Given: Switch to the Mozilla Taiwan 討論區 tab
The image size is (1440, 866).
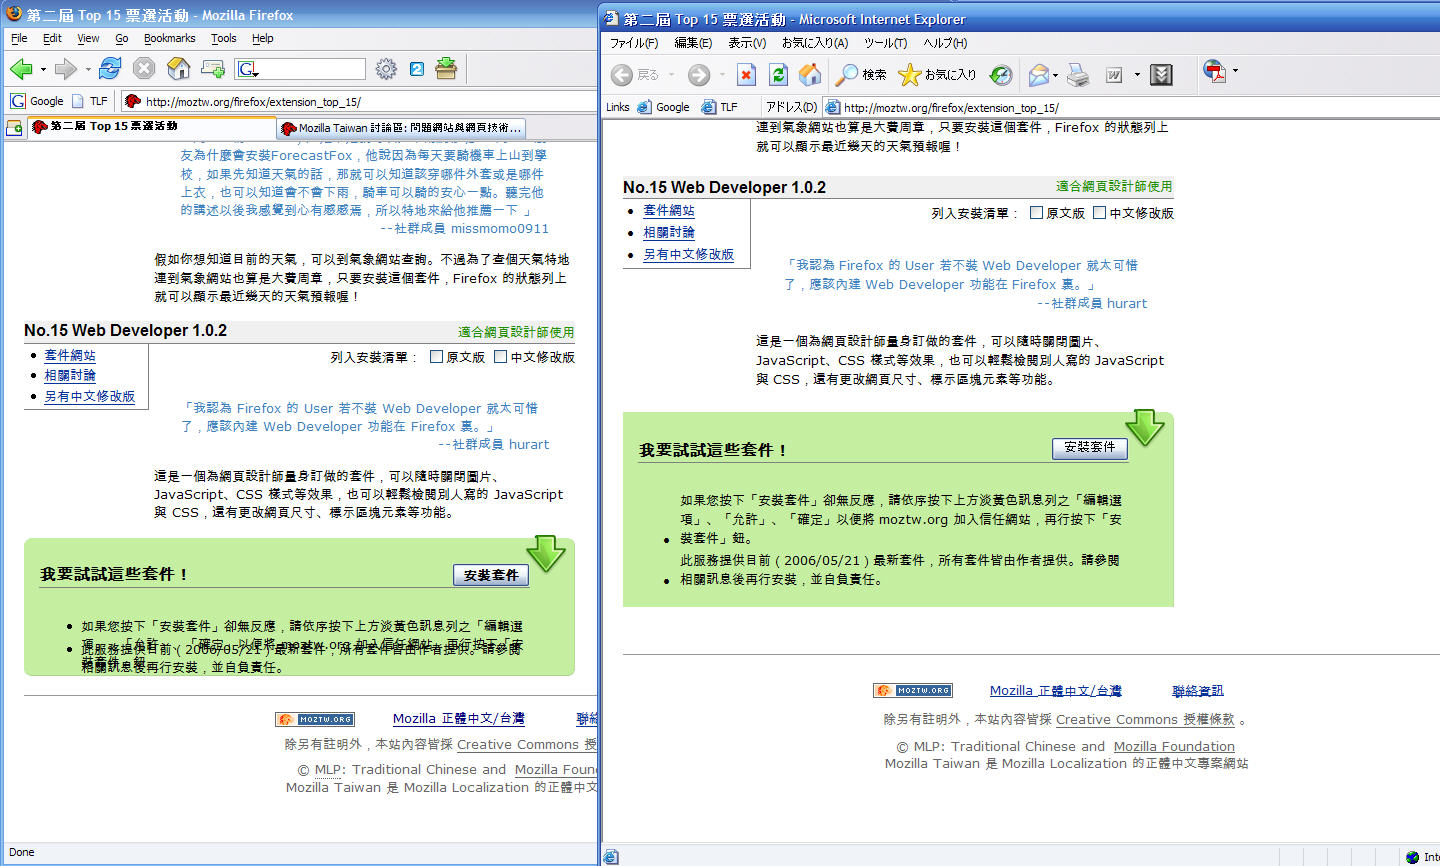Looking at the screenshot, I should click(401, 128).
